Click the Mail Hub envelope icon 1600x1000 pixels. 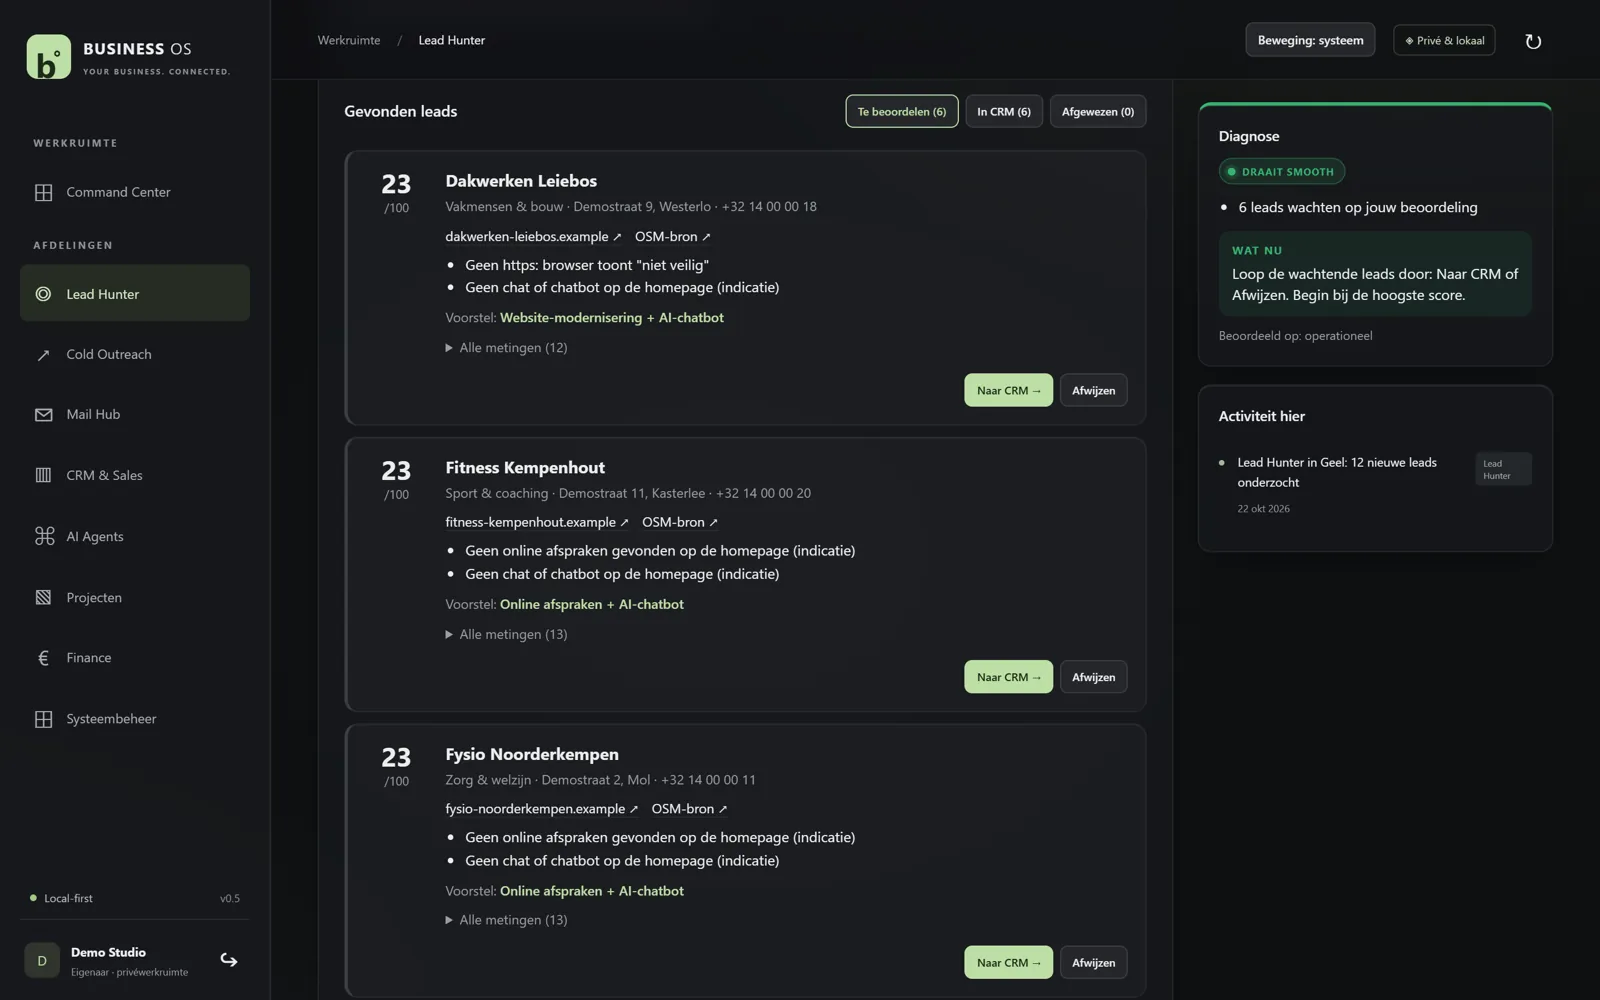tap(43, 415)
